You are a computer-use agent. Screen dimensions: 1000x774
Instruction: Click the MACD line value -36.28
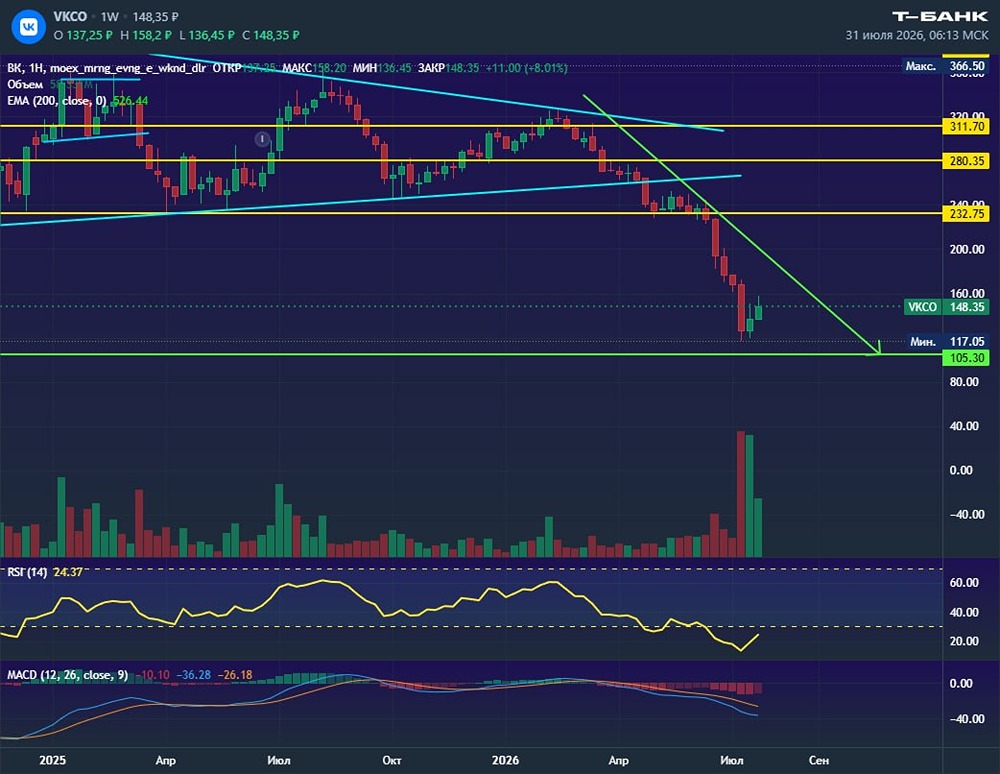click(x=193, y=675)
